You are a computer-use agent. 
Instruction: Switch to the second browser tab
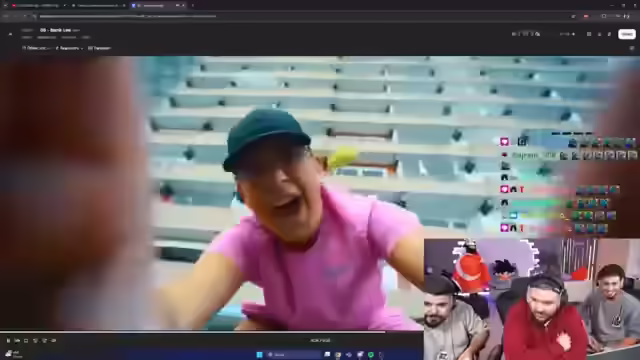[98, 6]
